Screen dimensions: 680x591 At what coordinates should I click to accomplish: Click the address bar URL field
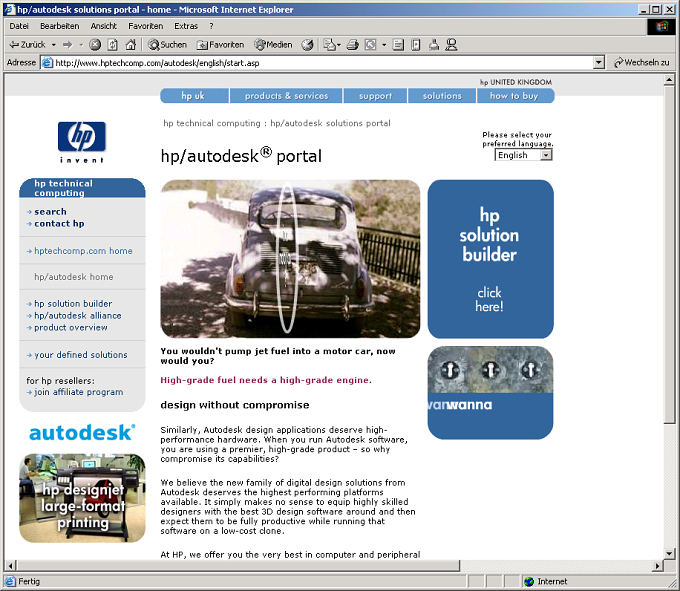(323, 63)
